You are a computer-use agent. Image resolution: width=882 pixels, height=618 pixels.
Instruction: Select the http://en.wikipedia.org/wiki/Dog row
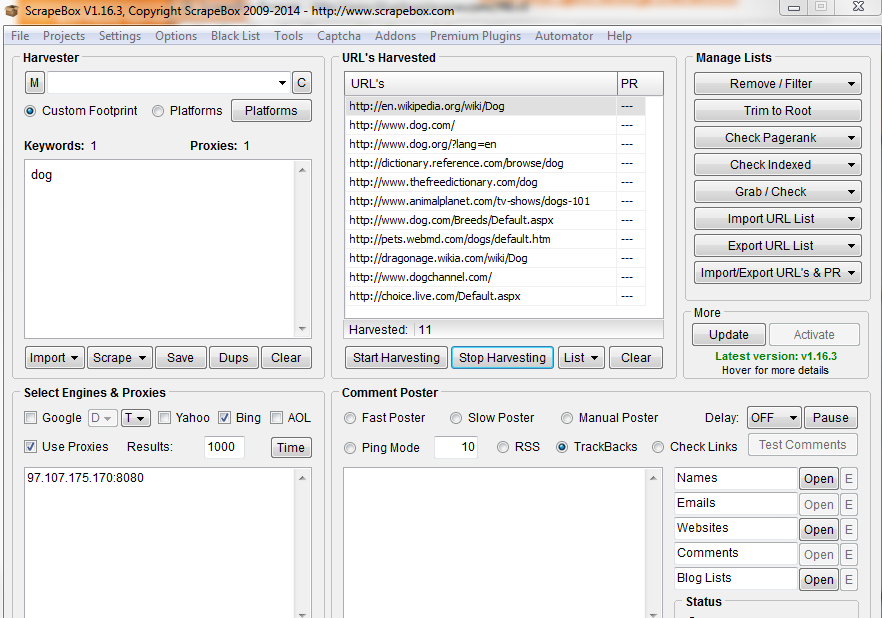[495, 106]
